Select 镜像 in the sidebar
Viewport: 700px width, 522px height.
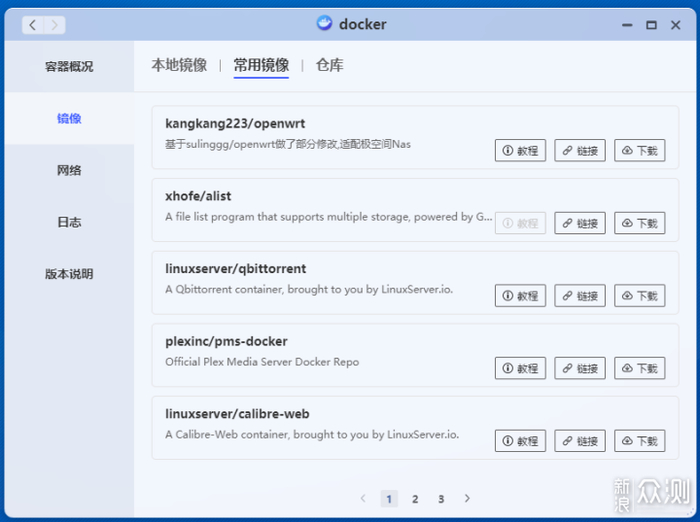[69, 118]
